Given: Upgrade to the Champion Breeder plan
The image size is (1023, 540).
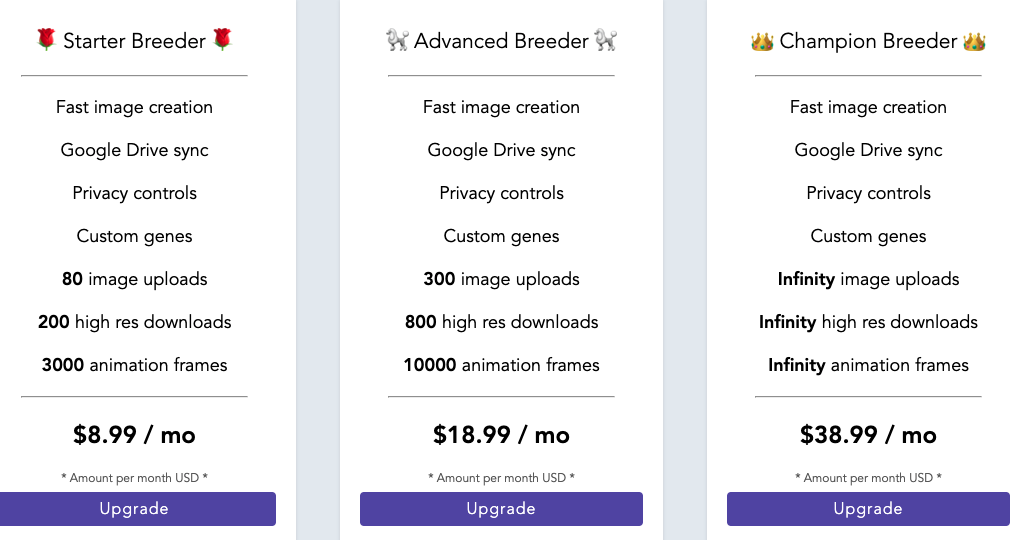Looking at the screenshot, I should coord(868,509).
